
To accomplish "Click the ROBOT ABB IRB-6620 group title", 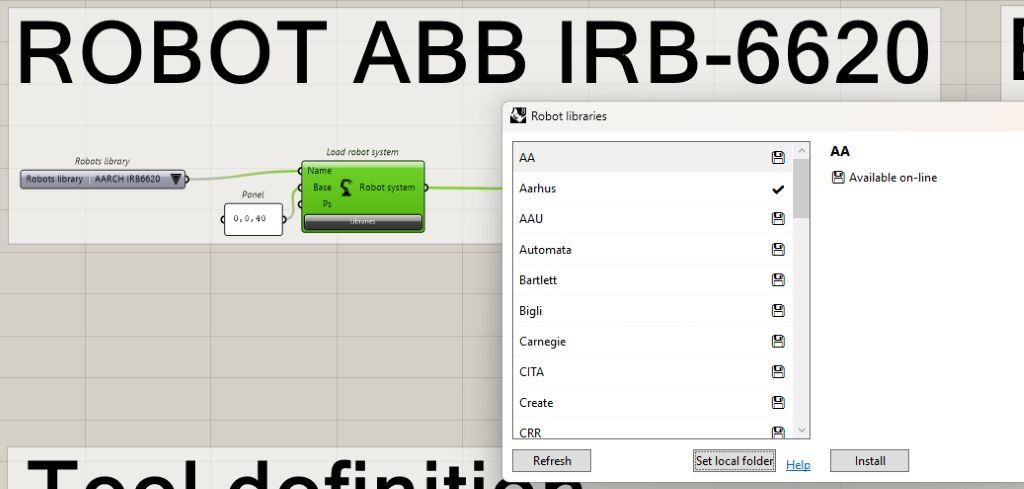I will tap(473, 53).
